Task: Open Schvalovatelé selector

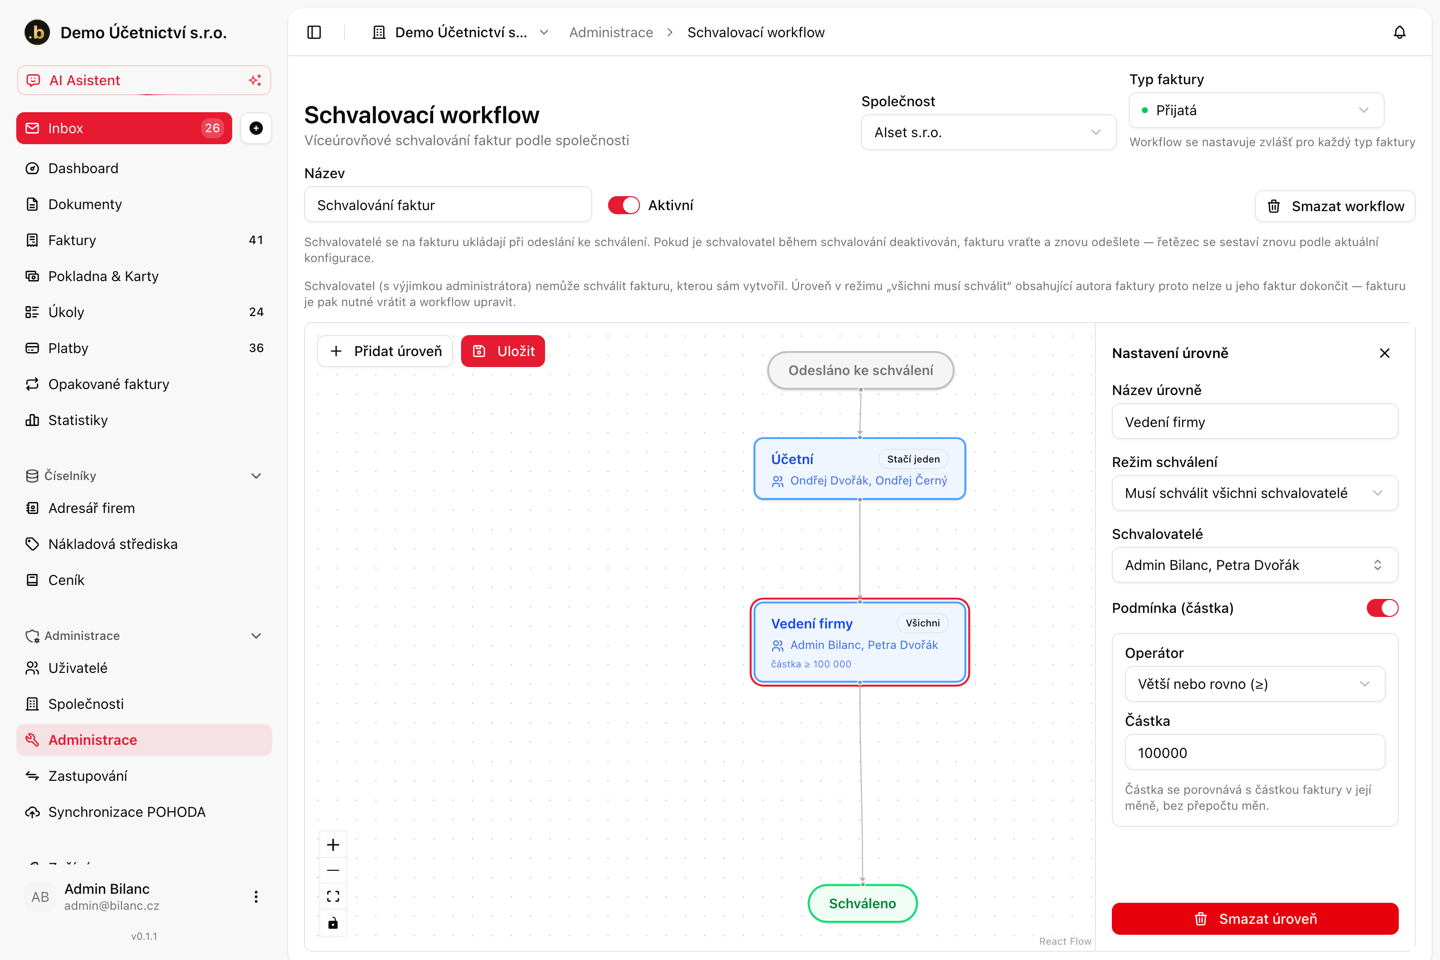Action: click(1255, 565)
